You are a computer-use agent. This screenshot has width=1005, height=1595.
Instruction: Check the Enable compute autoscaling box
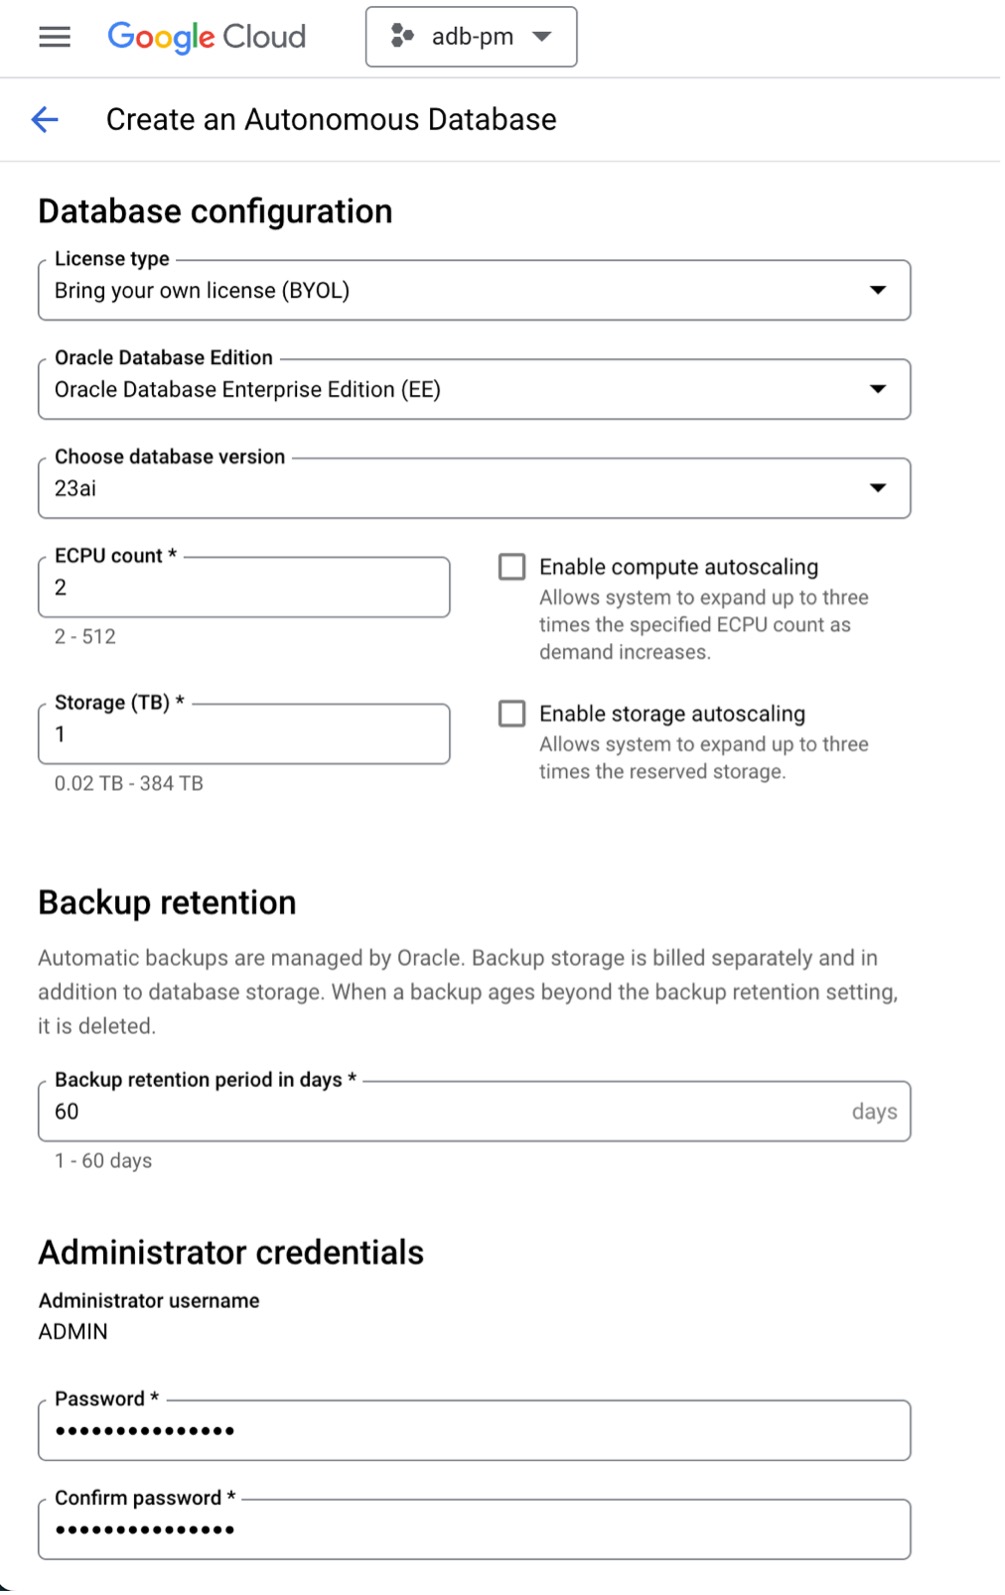click(x=511, y=566)
